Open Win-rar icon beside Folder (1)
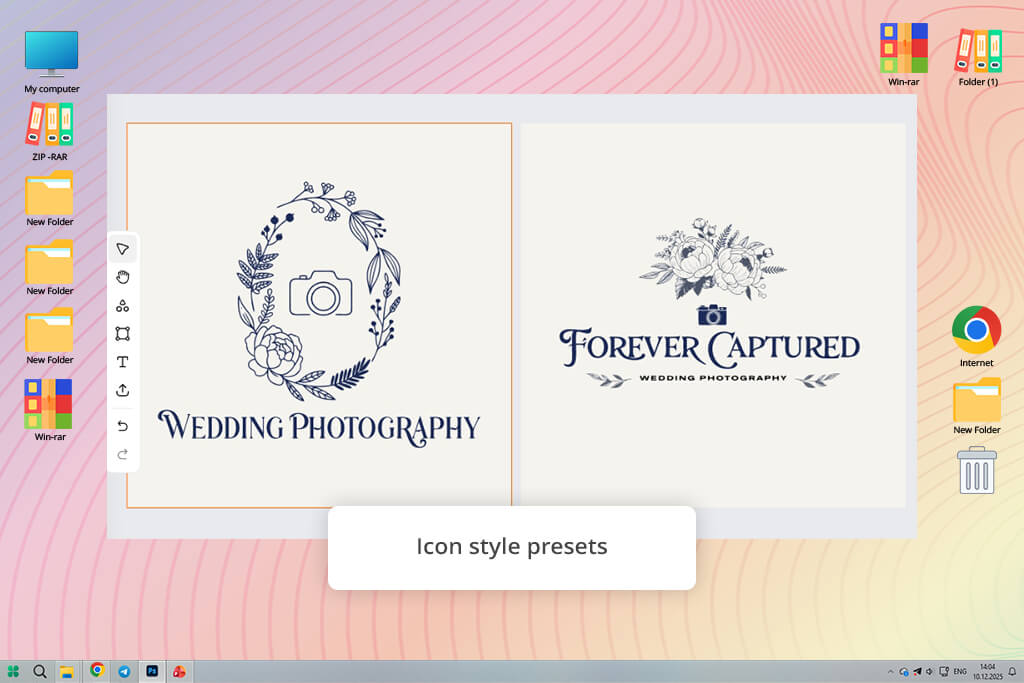 click(x=904, y=55)
